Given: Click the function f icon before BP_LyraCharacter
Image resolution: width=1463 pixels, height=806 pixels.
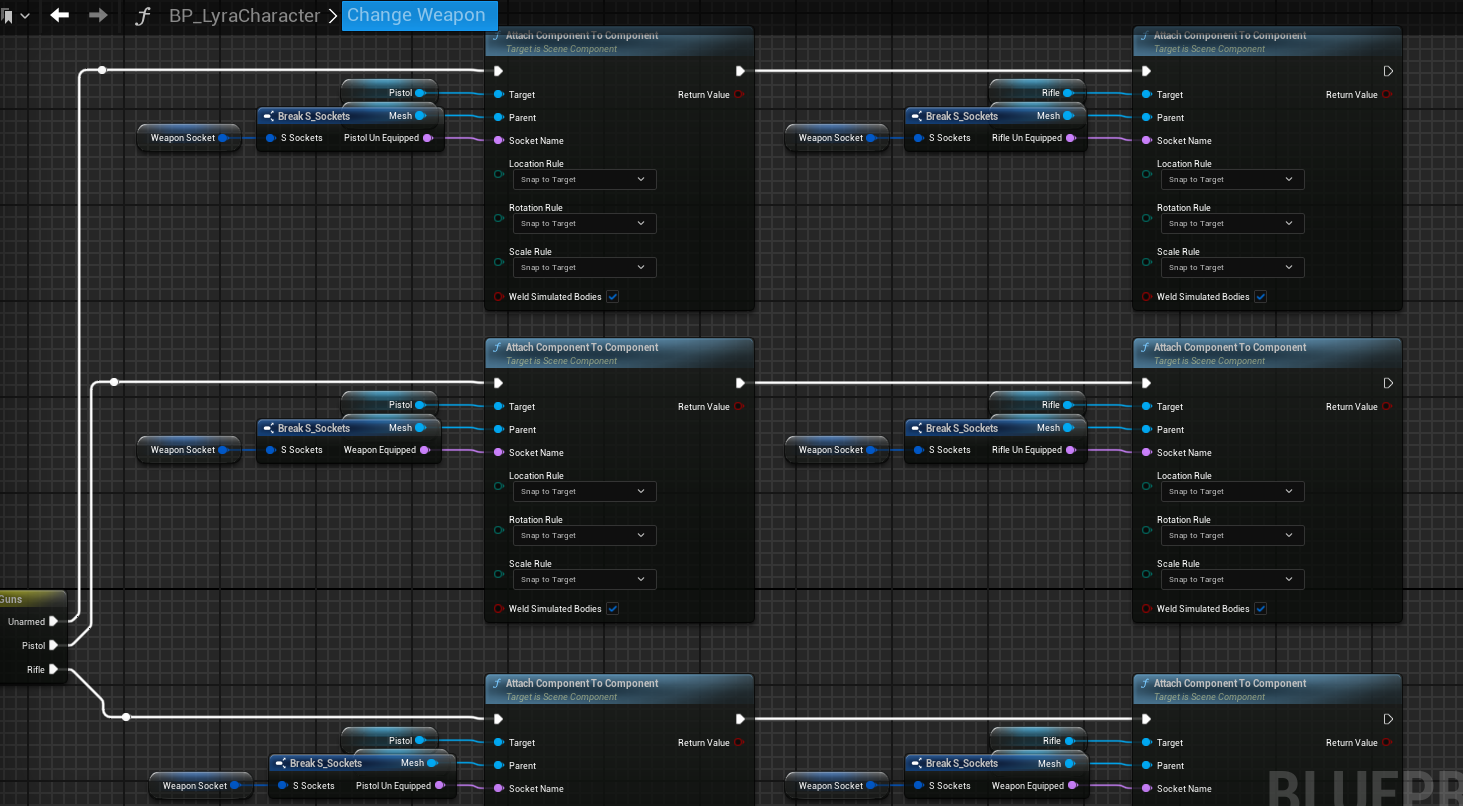Looking at the screenshot, I should point(142,16).
